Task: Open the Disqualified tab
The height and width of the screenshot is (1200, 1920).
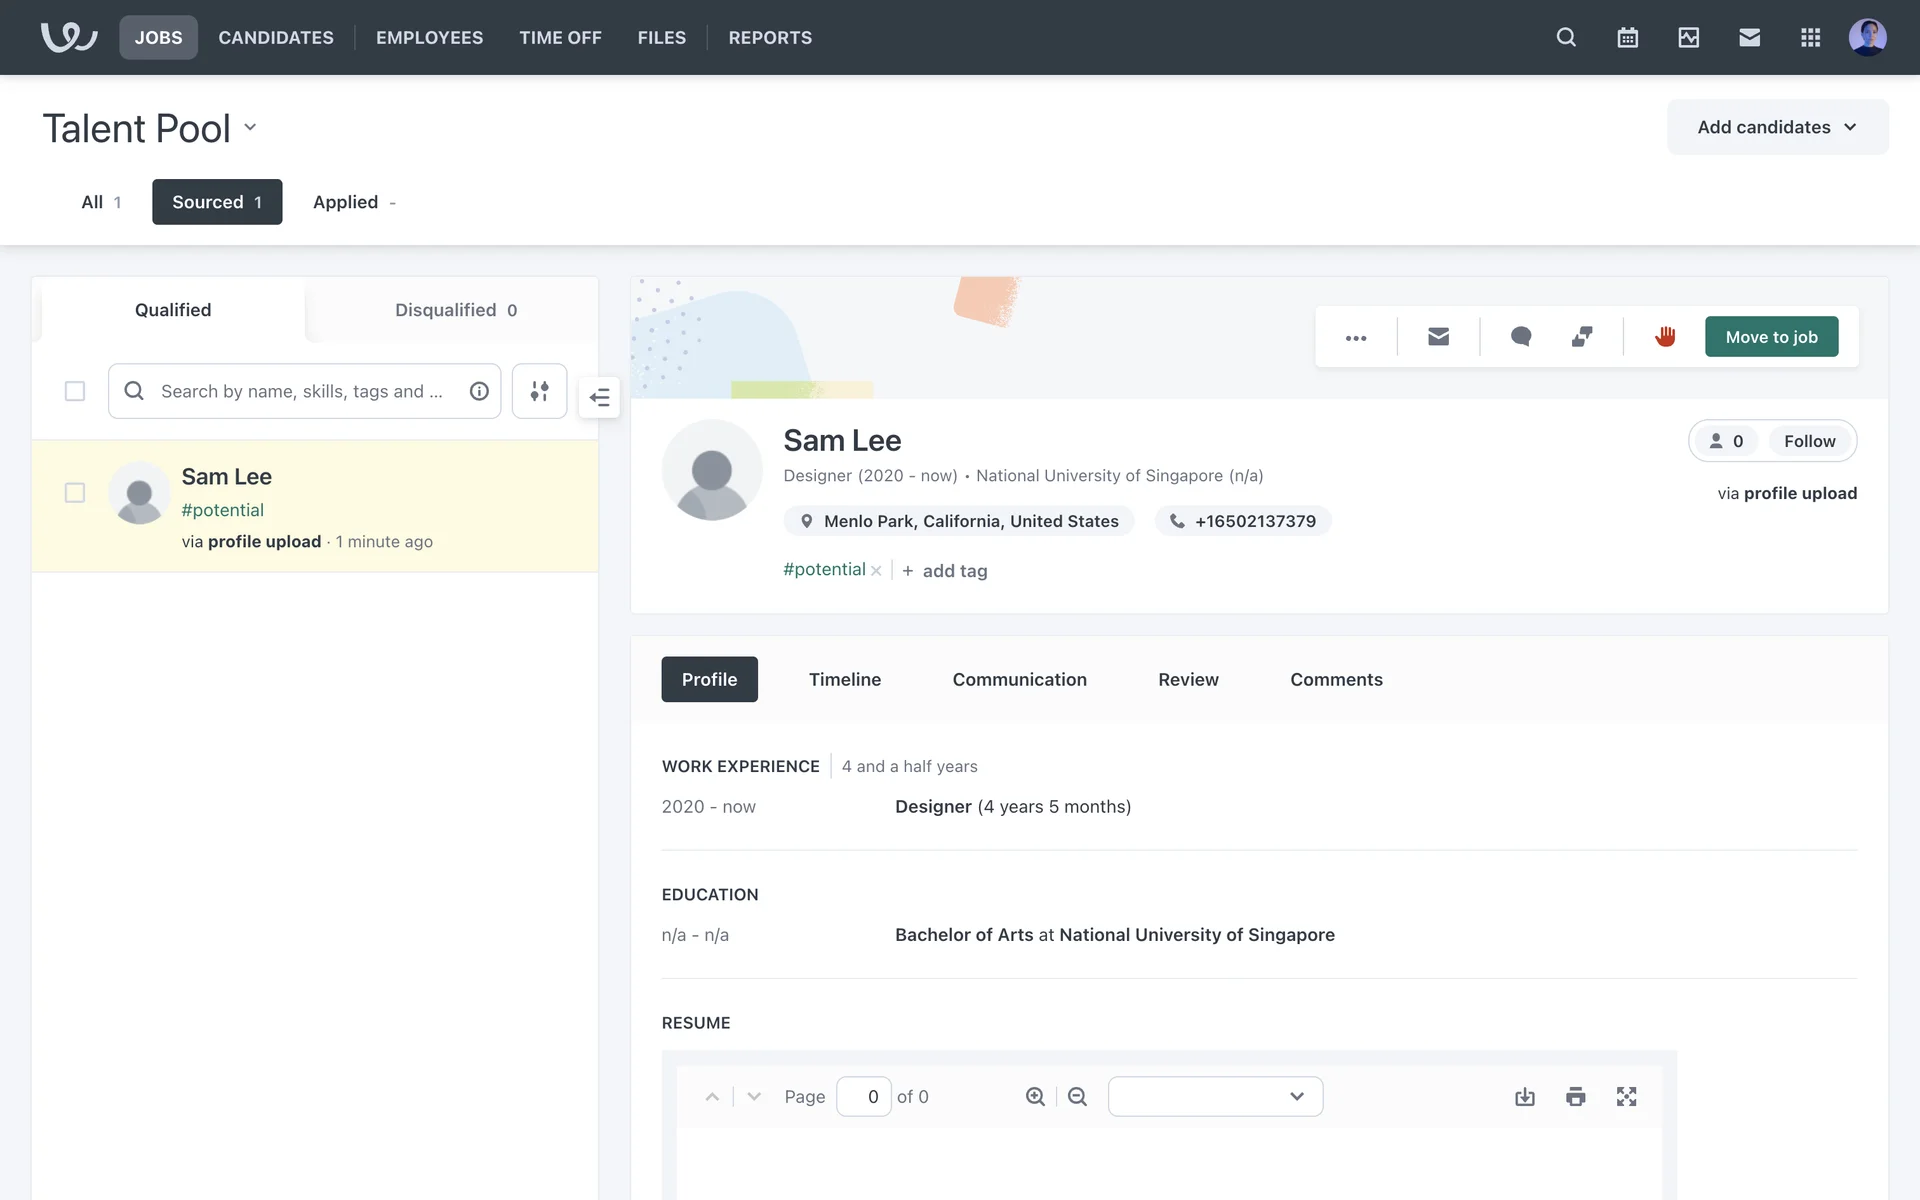Action: 455,310
